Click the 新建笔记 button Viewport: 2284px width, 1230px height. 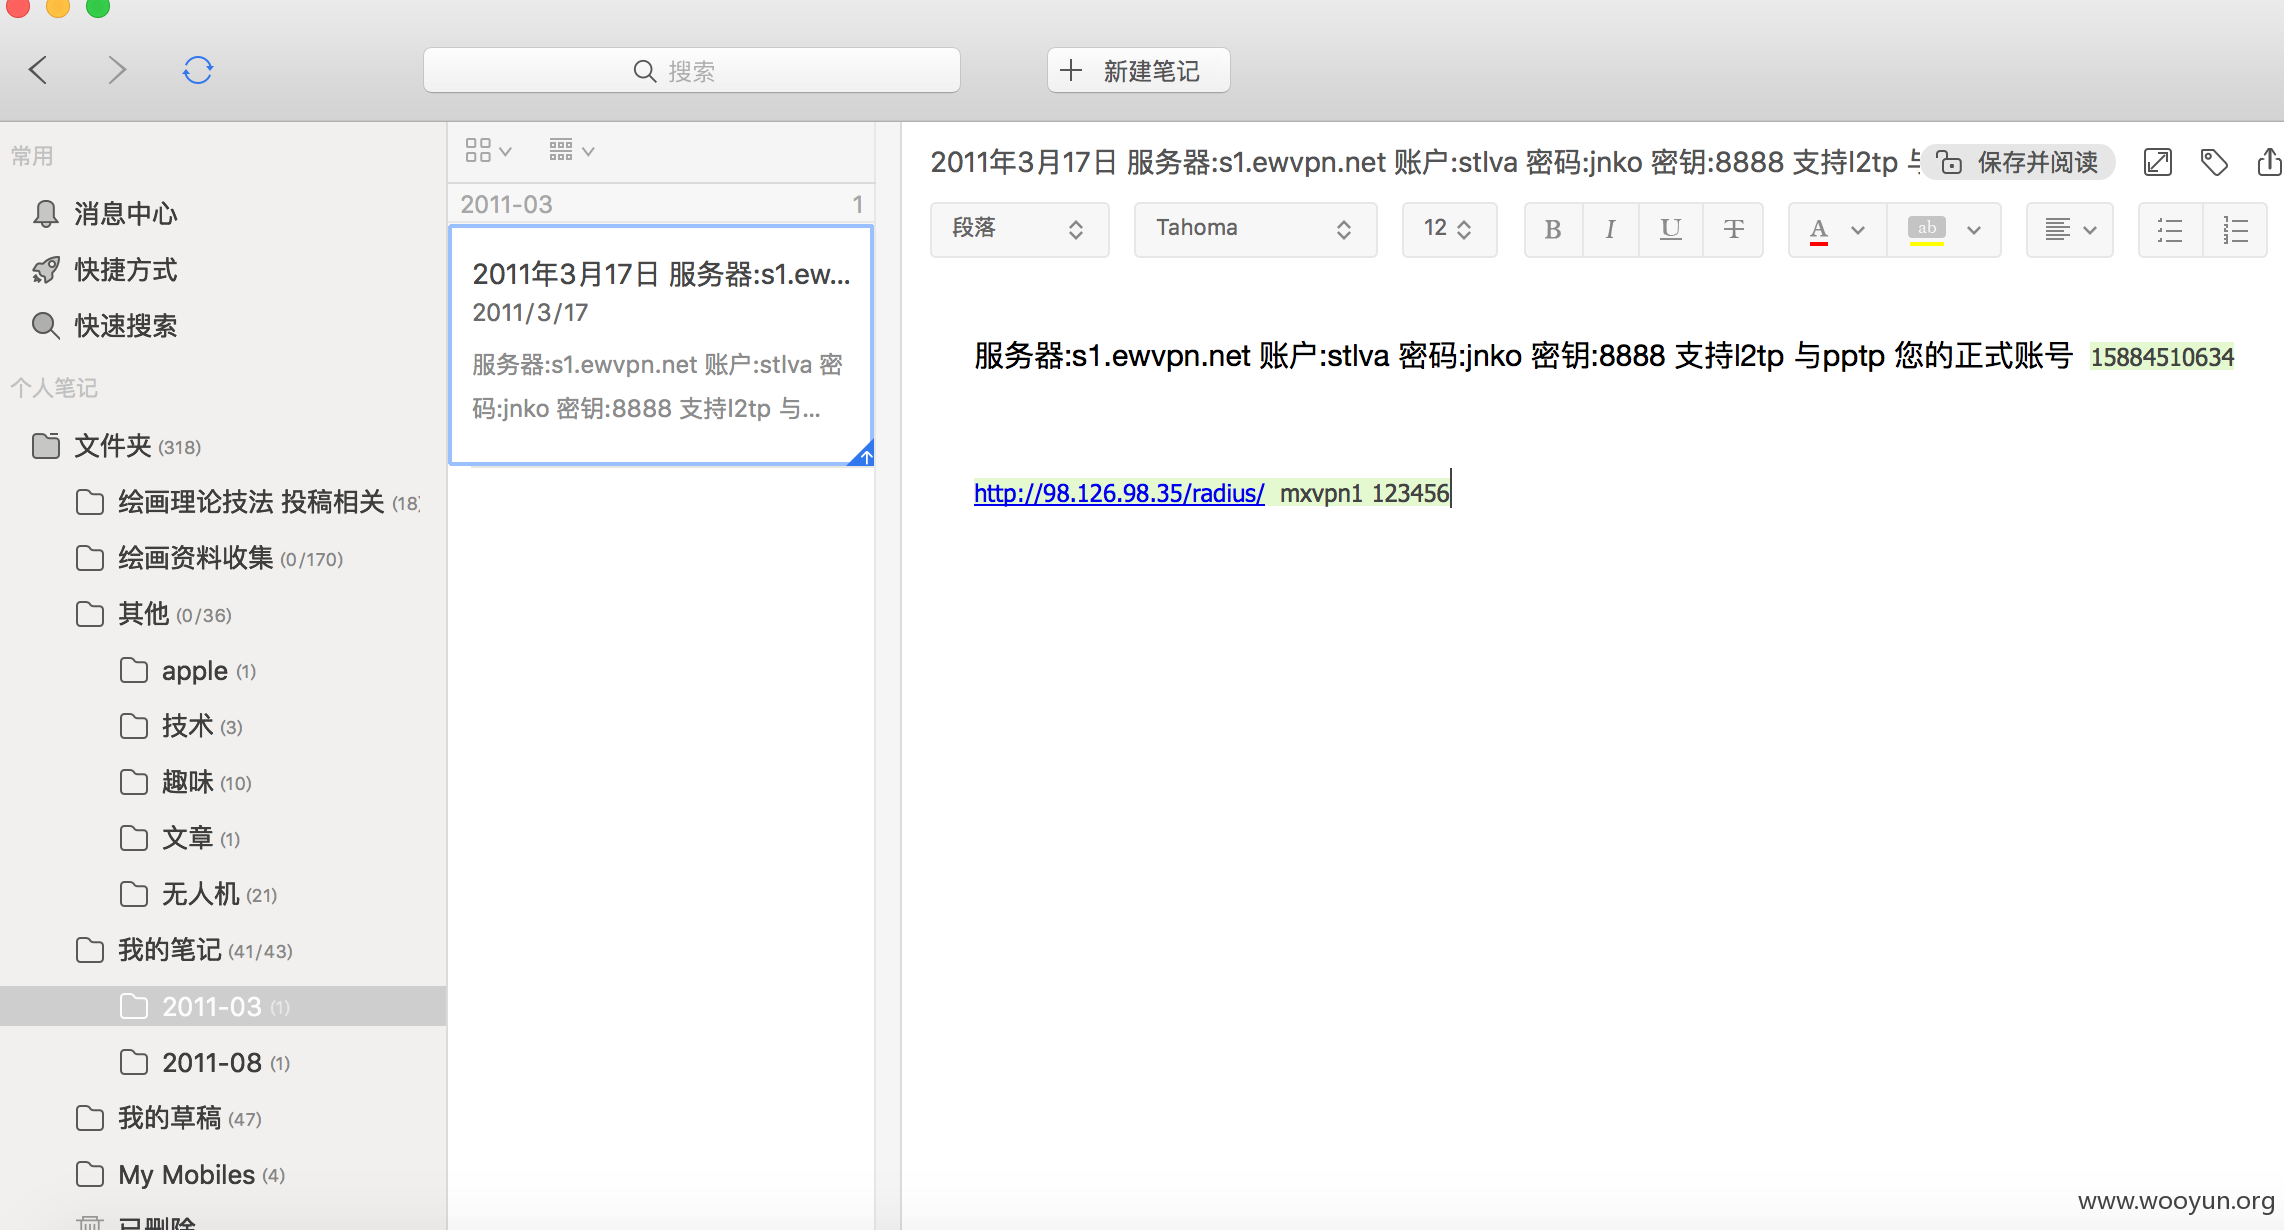tap(1138, 70)
